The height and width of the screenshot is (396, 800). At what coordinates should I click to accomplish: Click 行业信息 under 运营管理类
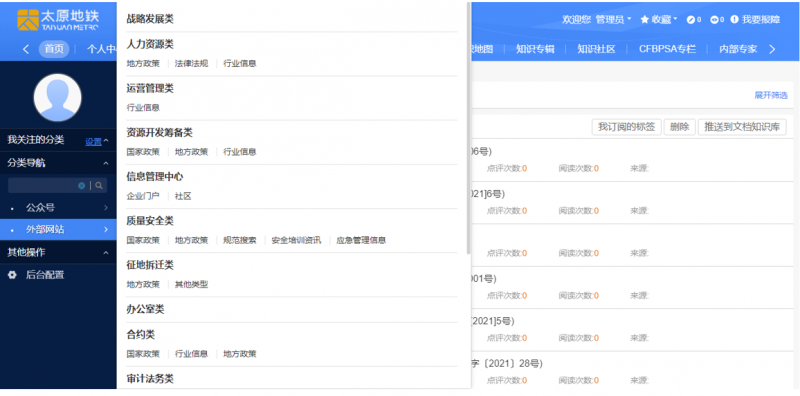[x=143, y=108]
